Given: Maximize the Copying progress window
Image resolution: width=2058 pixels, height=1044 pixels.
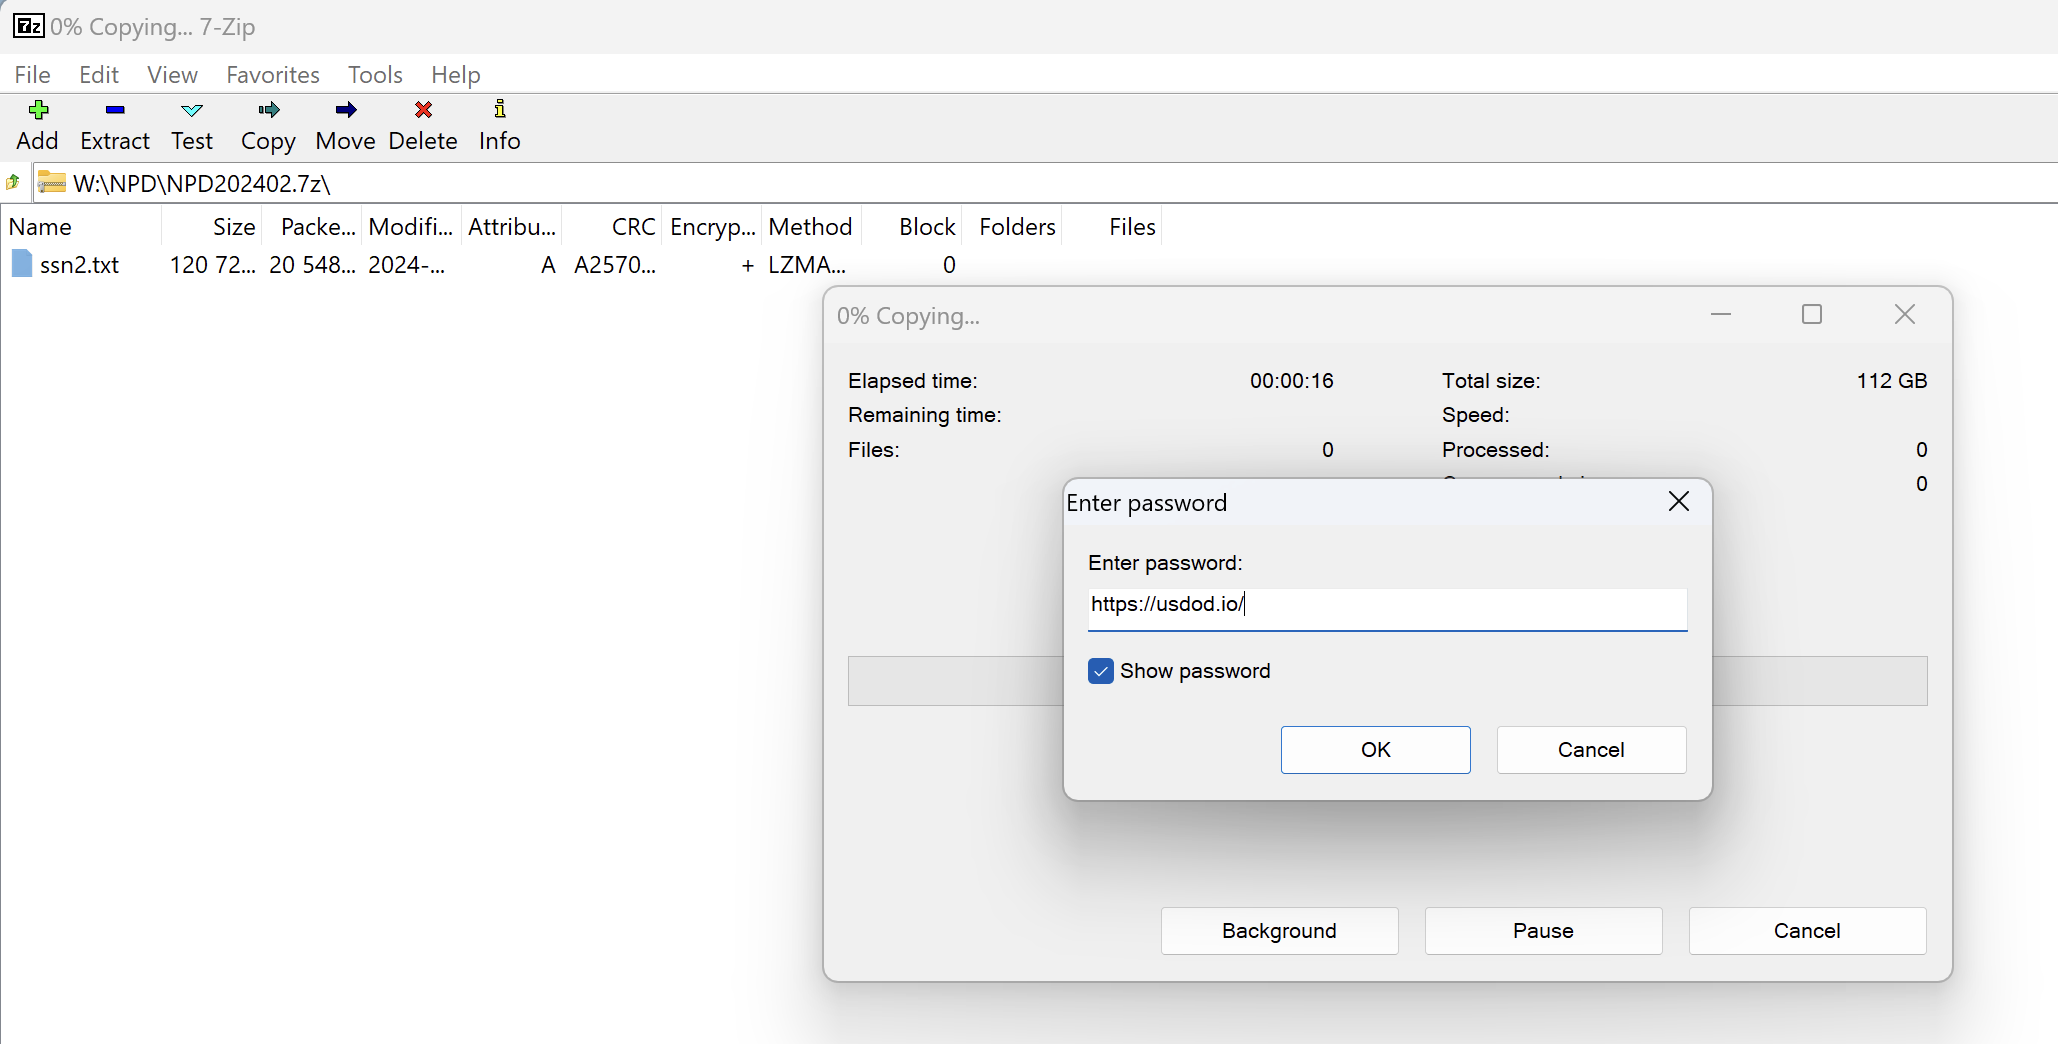Looking at the screenshot, I should click(x=1812, y=315).
